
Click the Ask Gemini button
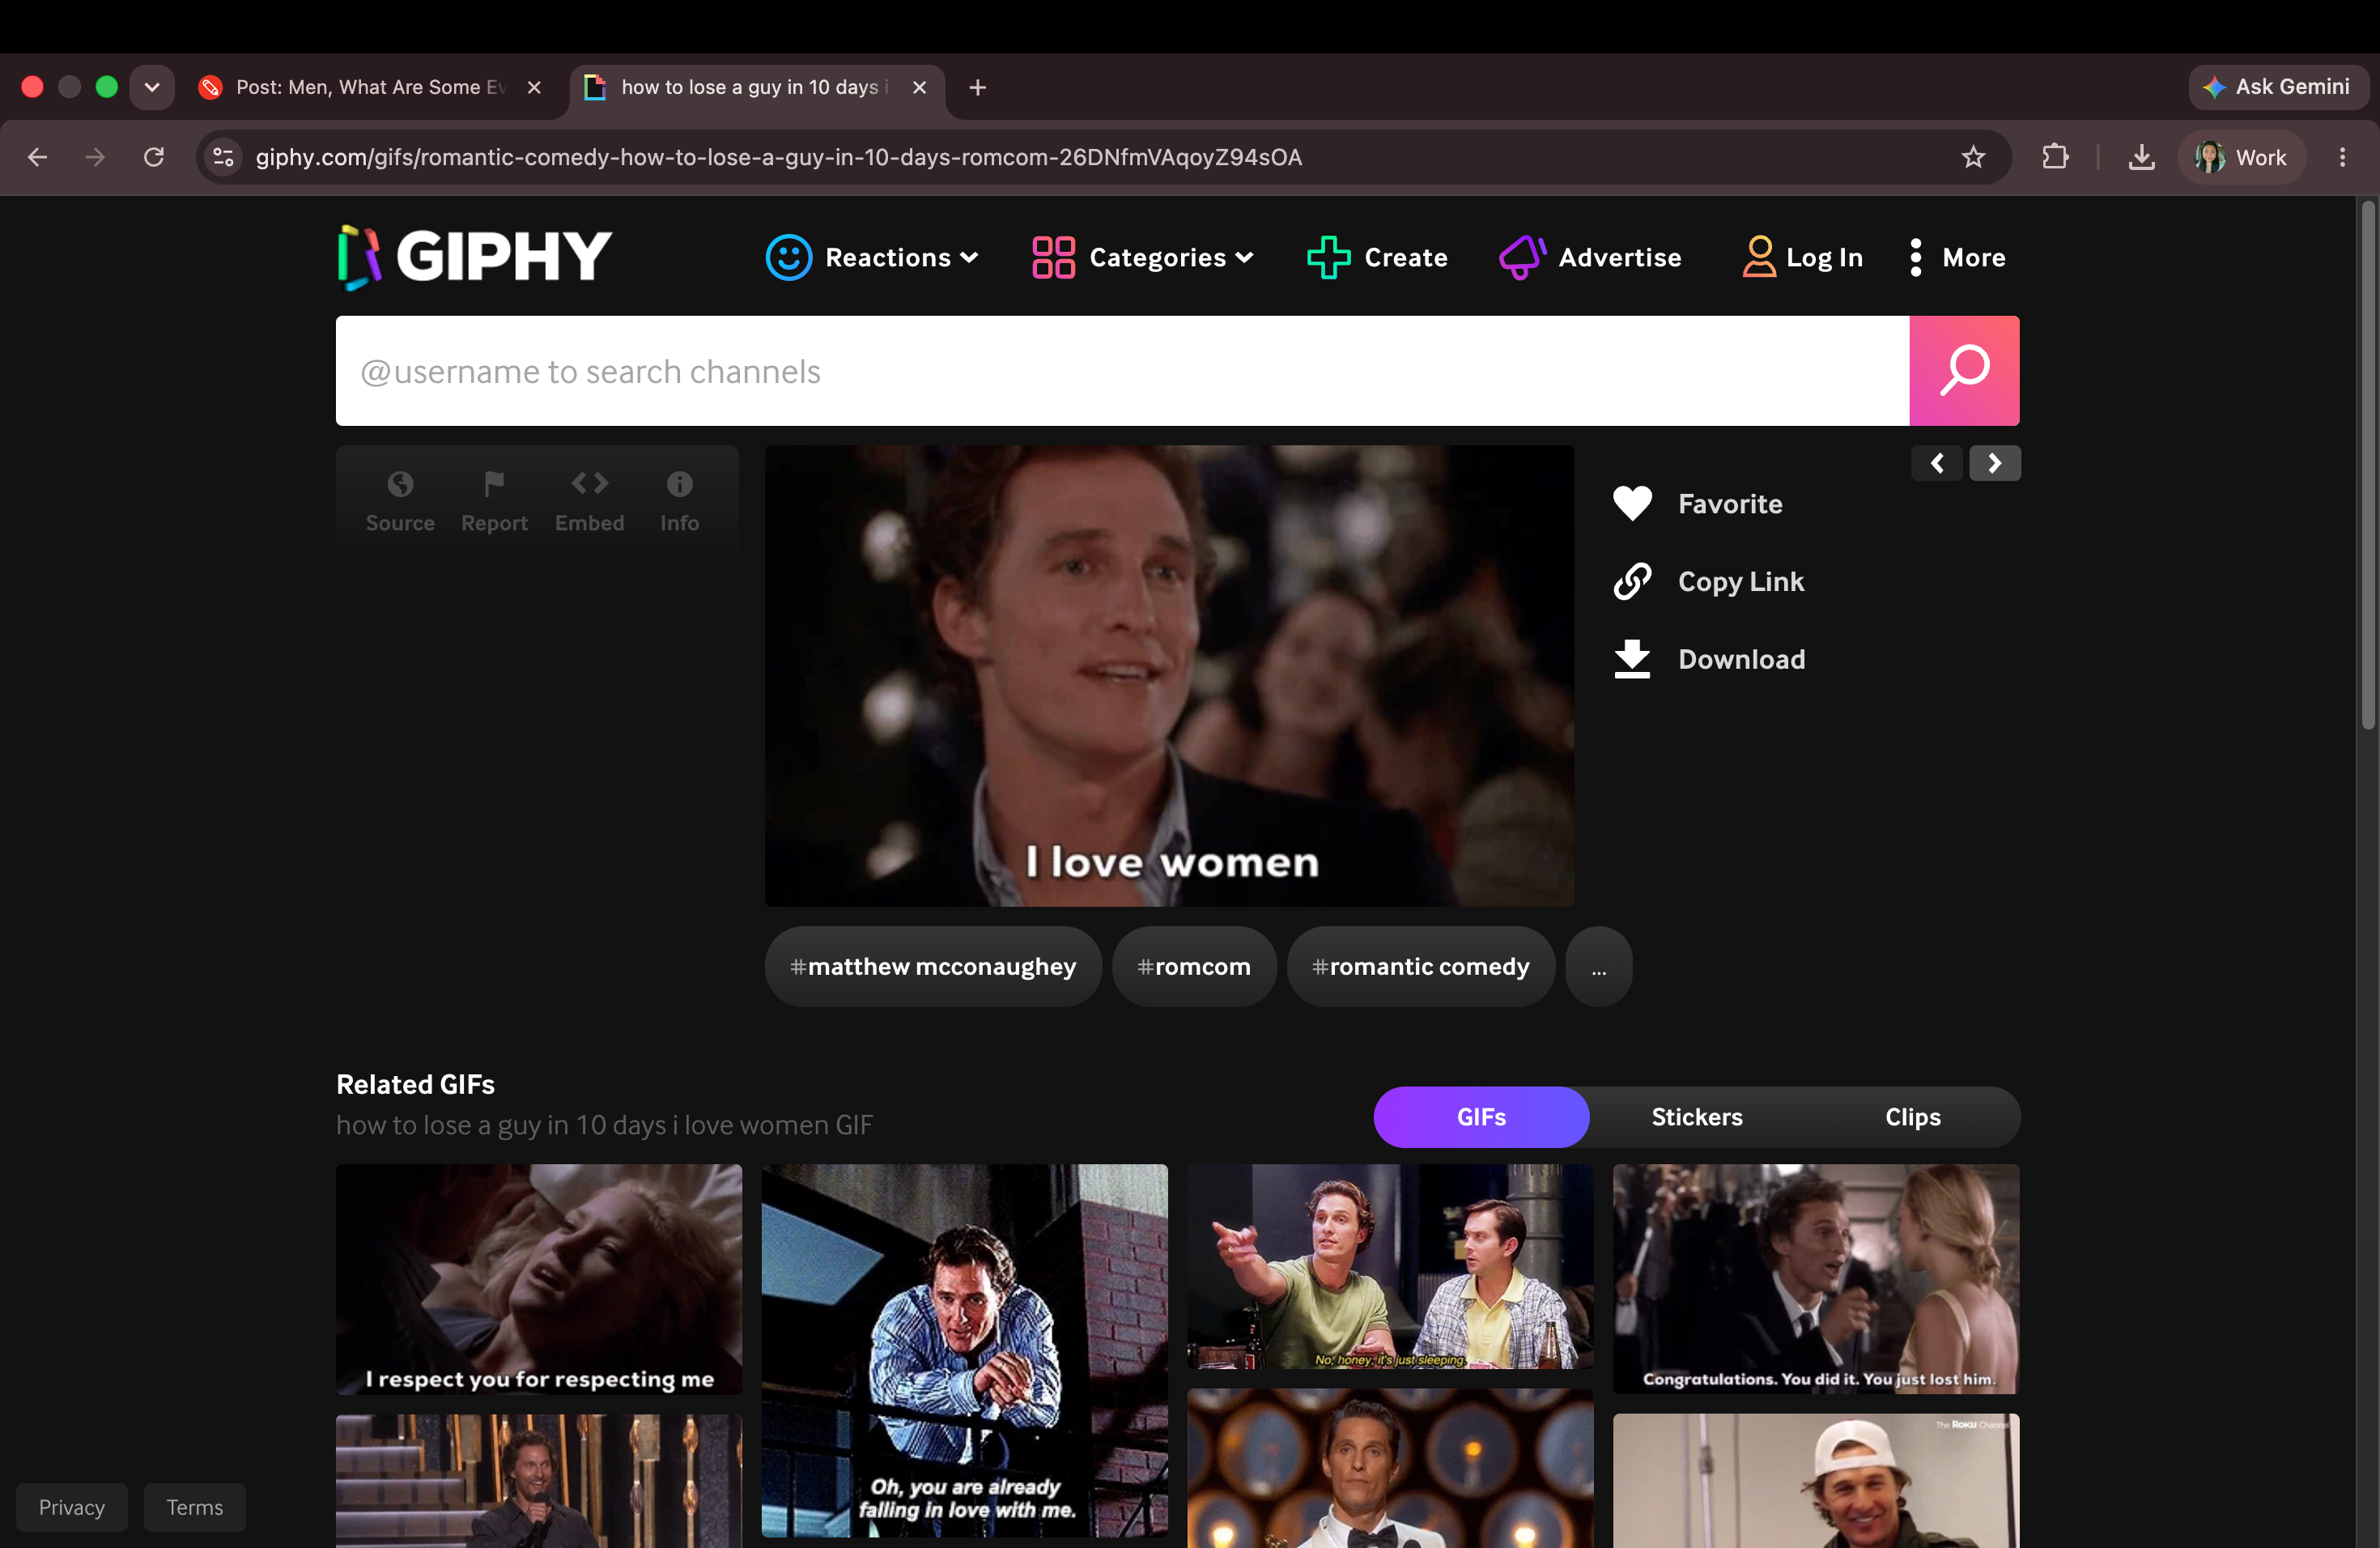click(x=2277, y=87)
